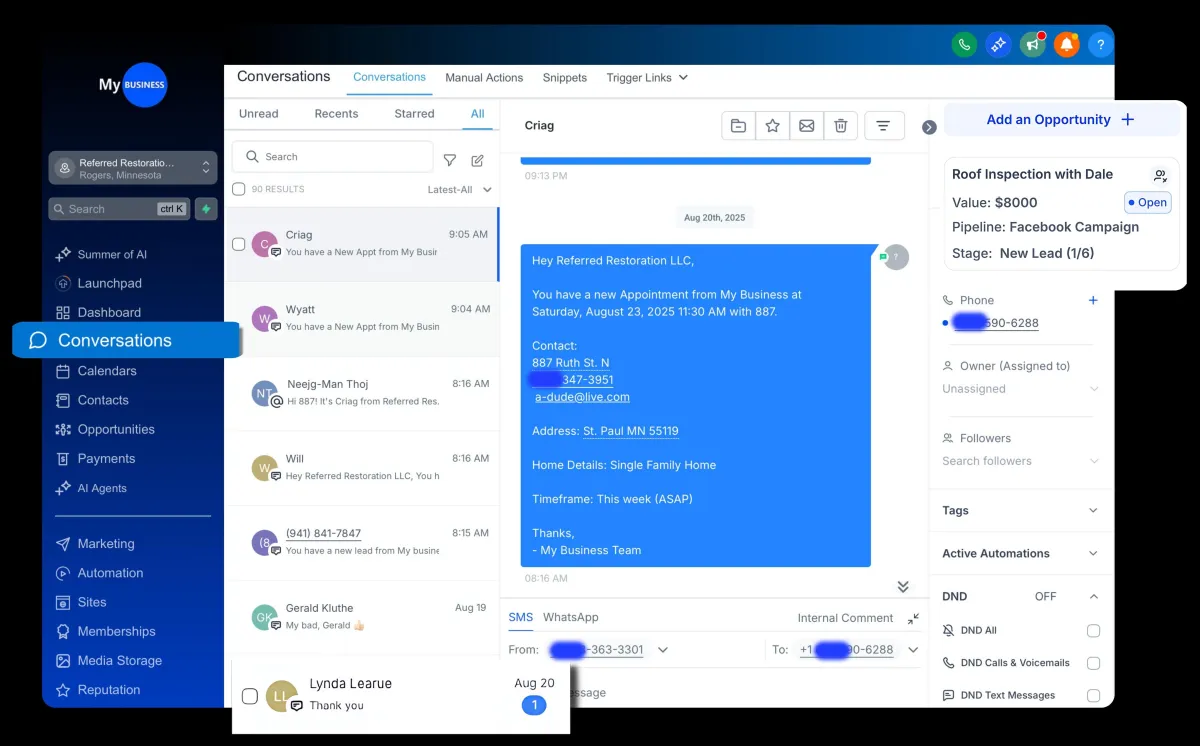This screenshot has width=1200, height=746.
Task: Expand message composer with arrows icon
Action: [913, 619]
